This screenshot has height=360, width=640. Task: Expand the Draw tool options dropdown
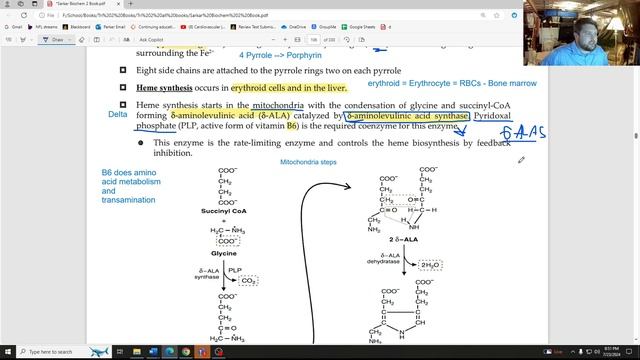pyautogui.click(x=70, y=40)
